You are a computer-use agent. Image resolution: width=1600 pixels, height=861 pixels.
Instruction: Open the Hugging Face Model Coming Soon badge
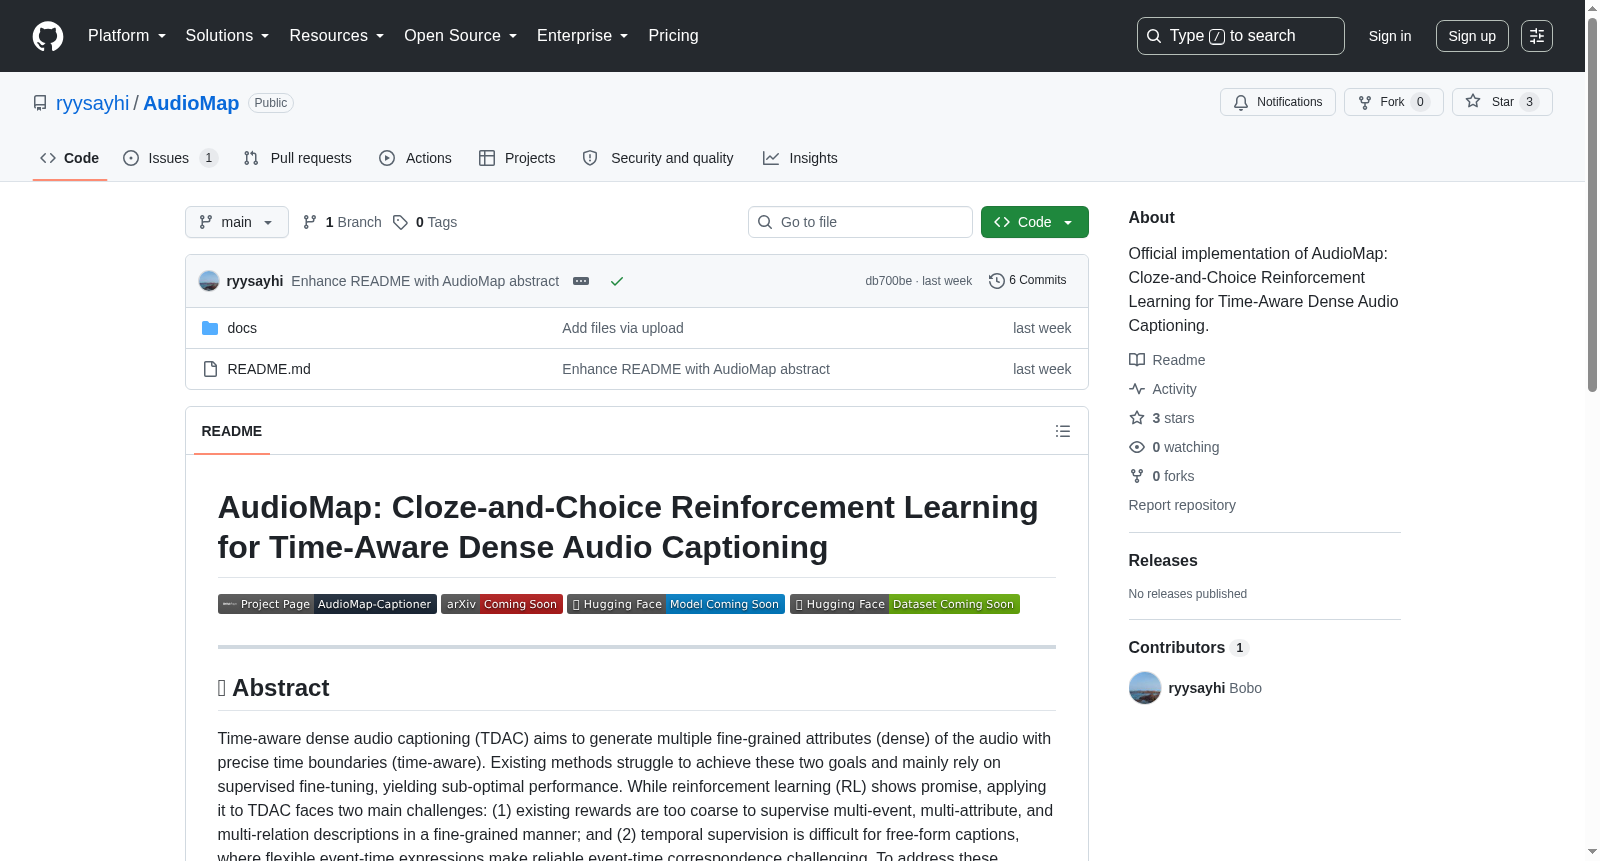click(x=676, y=604)
